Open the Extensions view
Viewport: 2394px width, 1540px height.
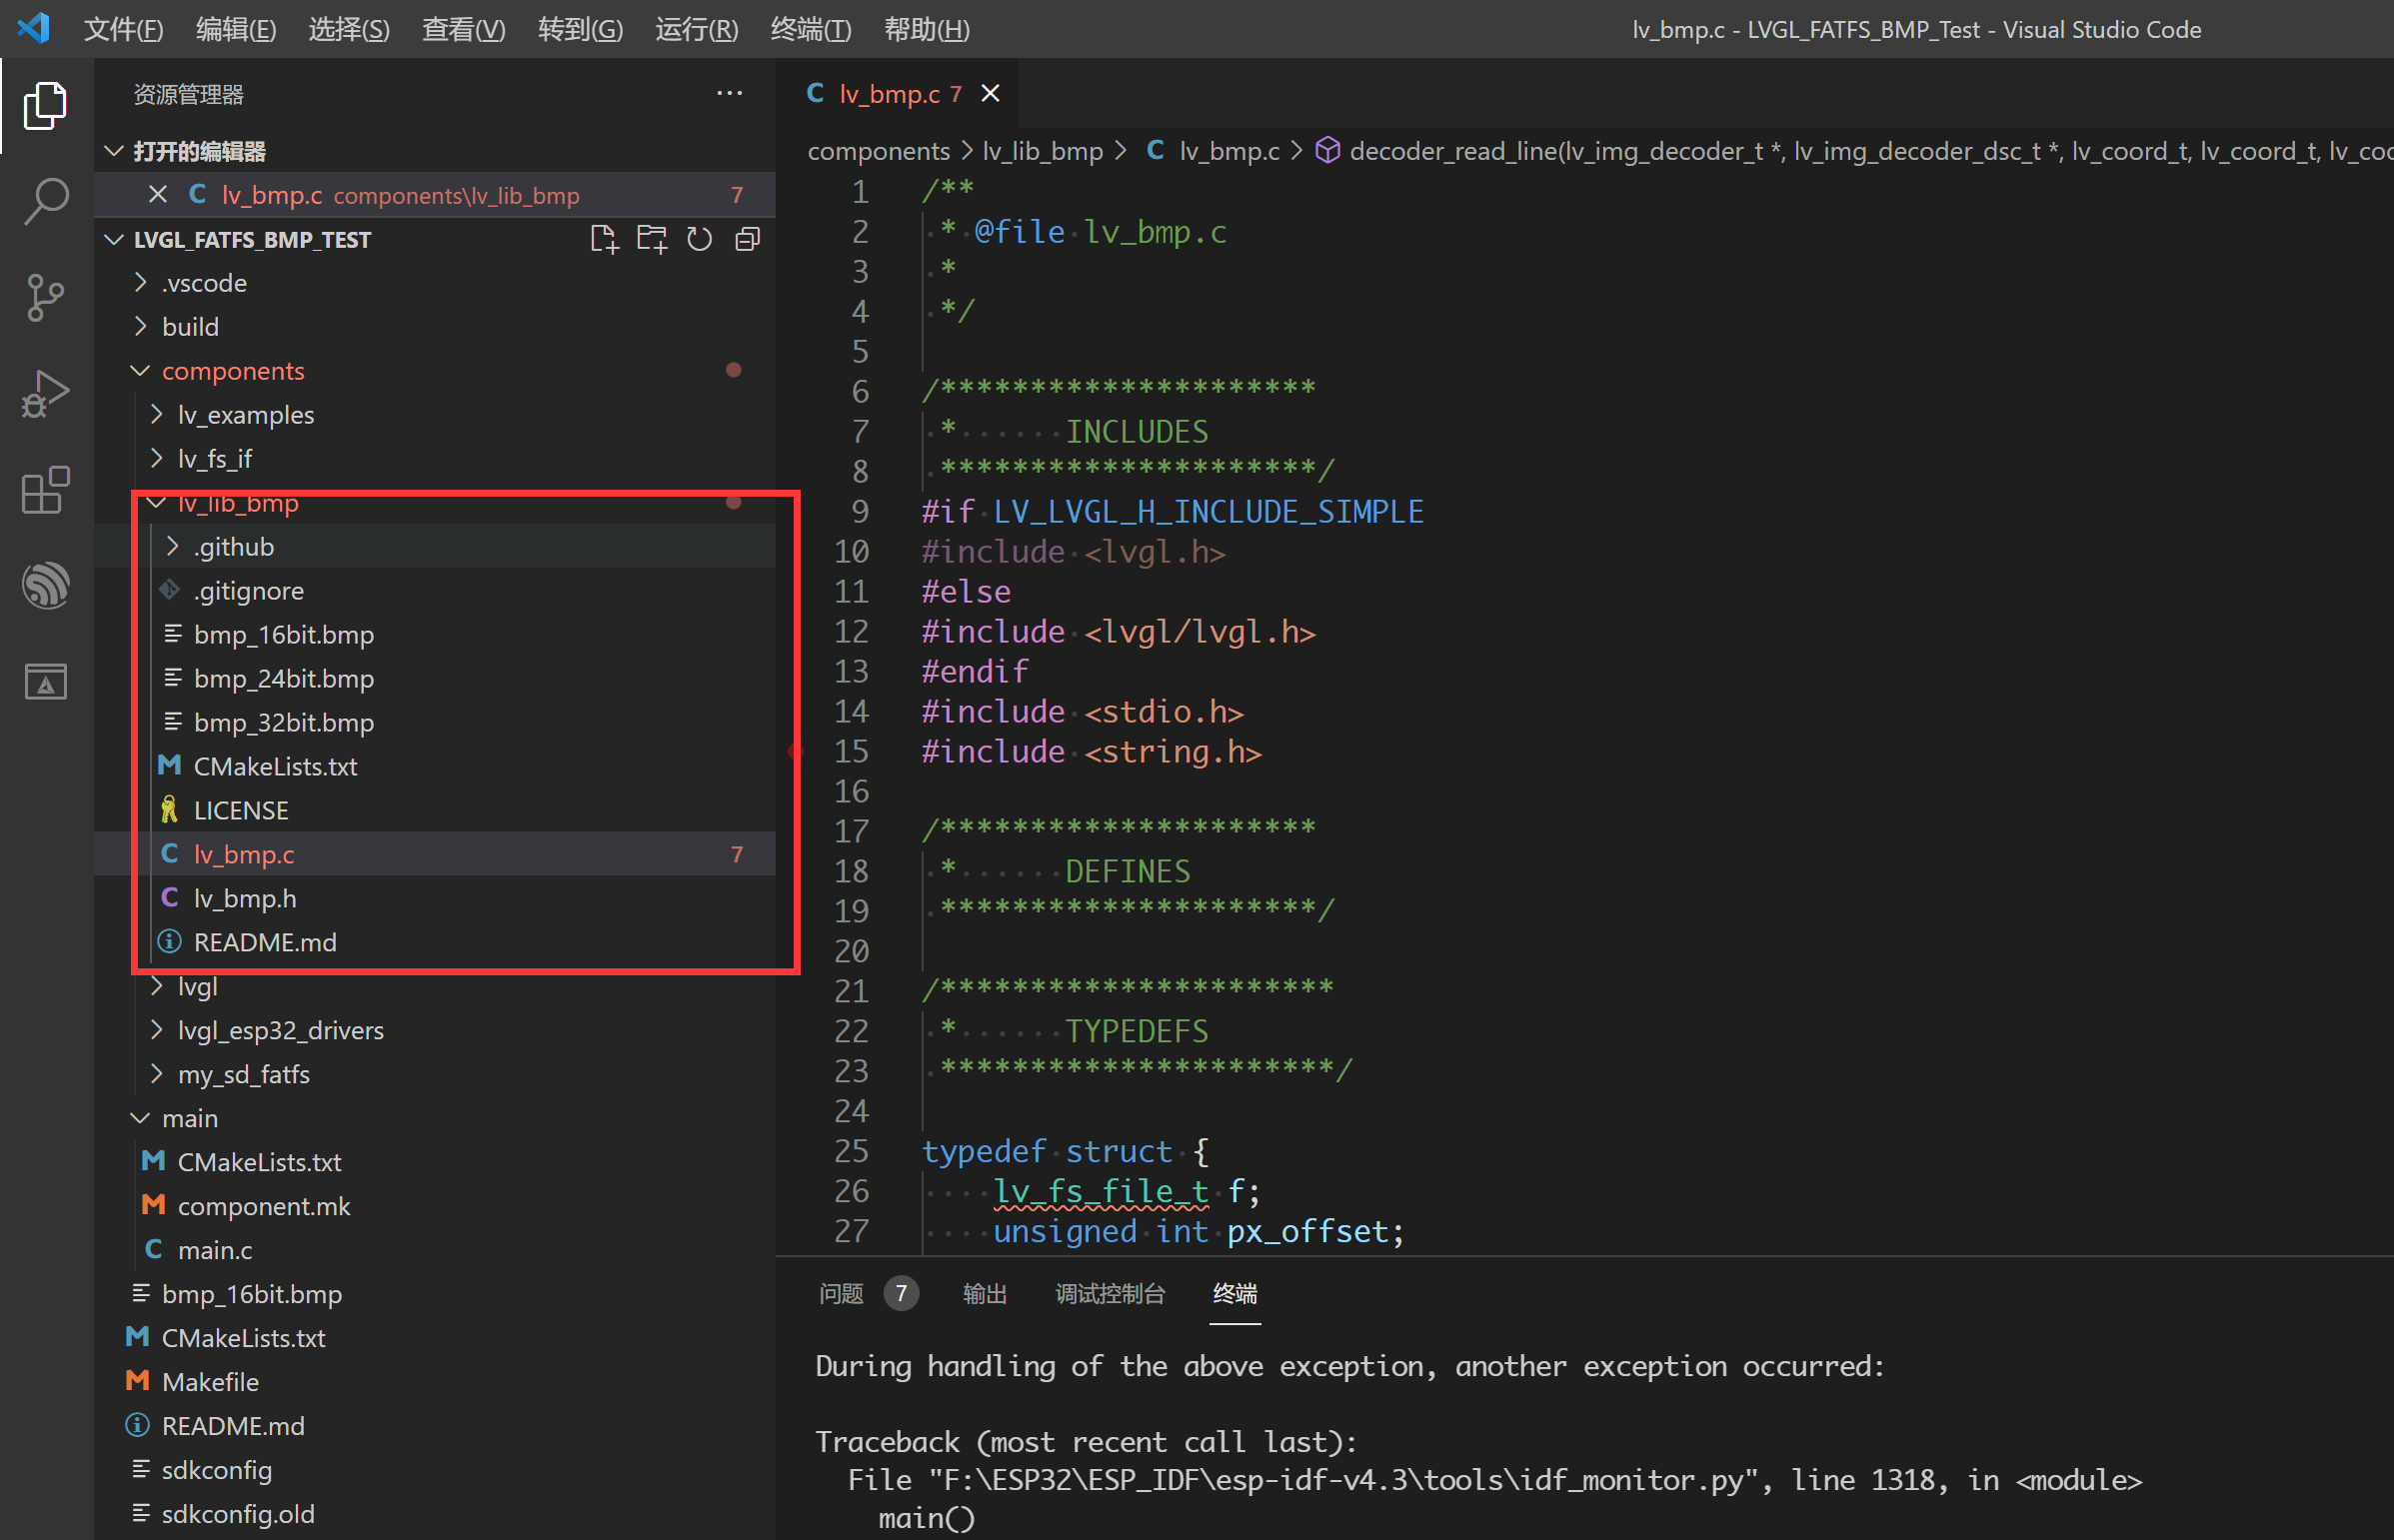point(46,489)
